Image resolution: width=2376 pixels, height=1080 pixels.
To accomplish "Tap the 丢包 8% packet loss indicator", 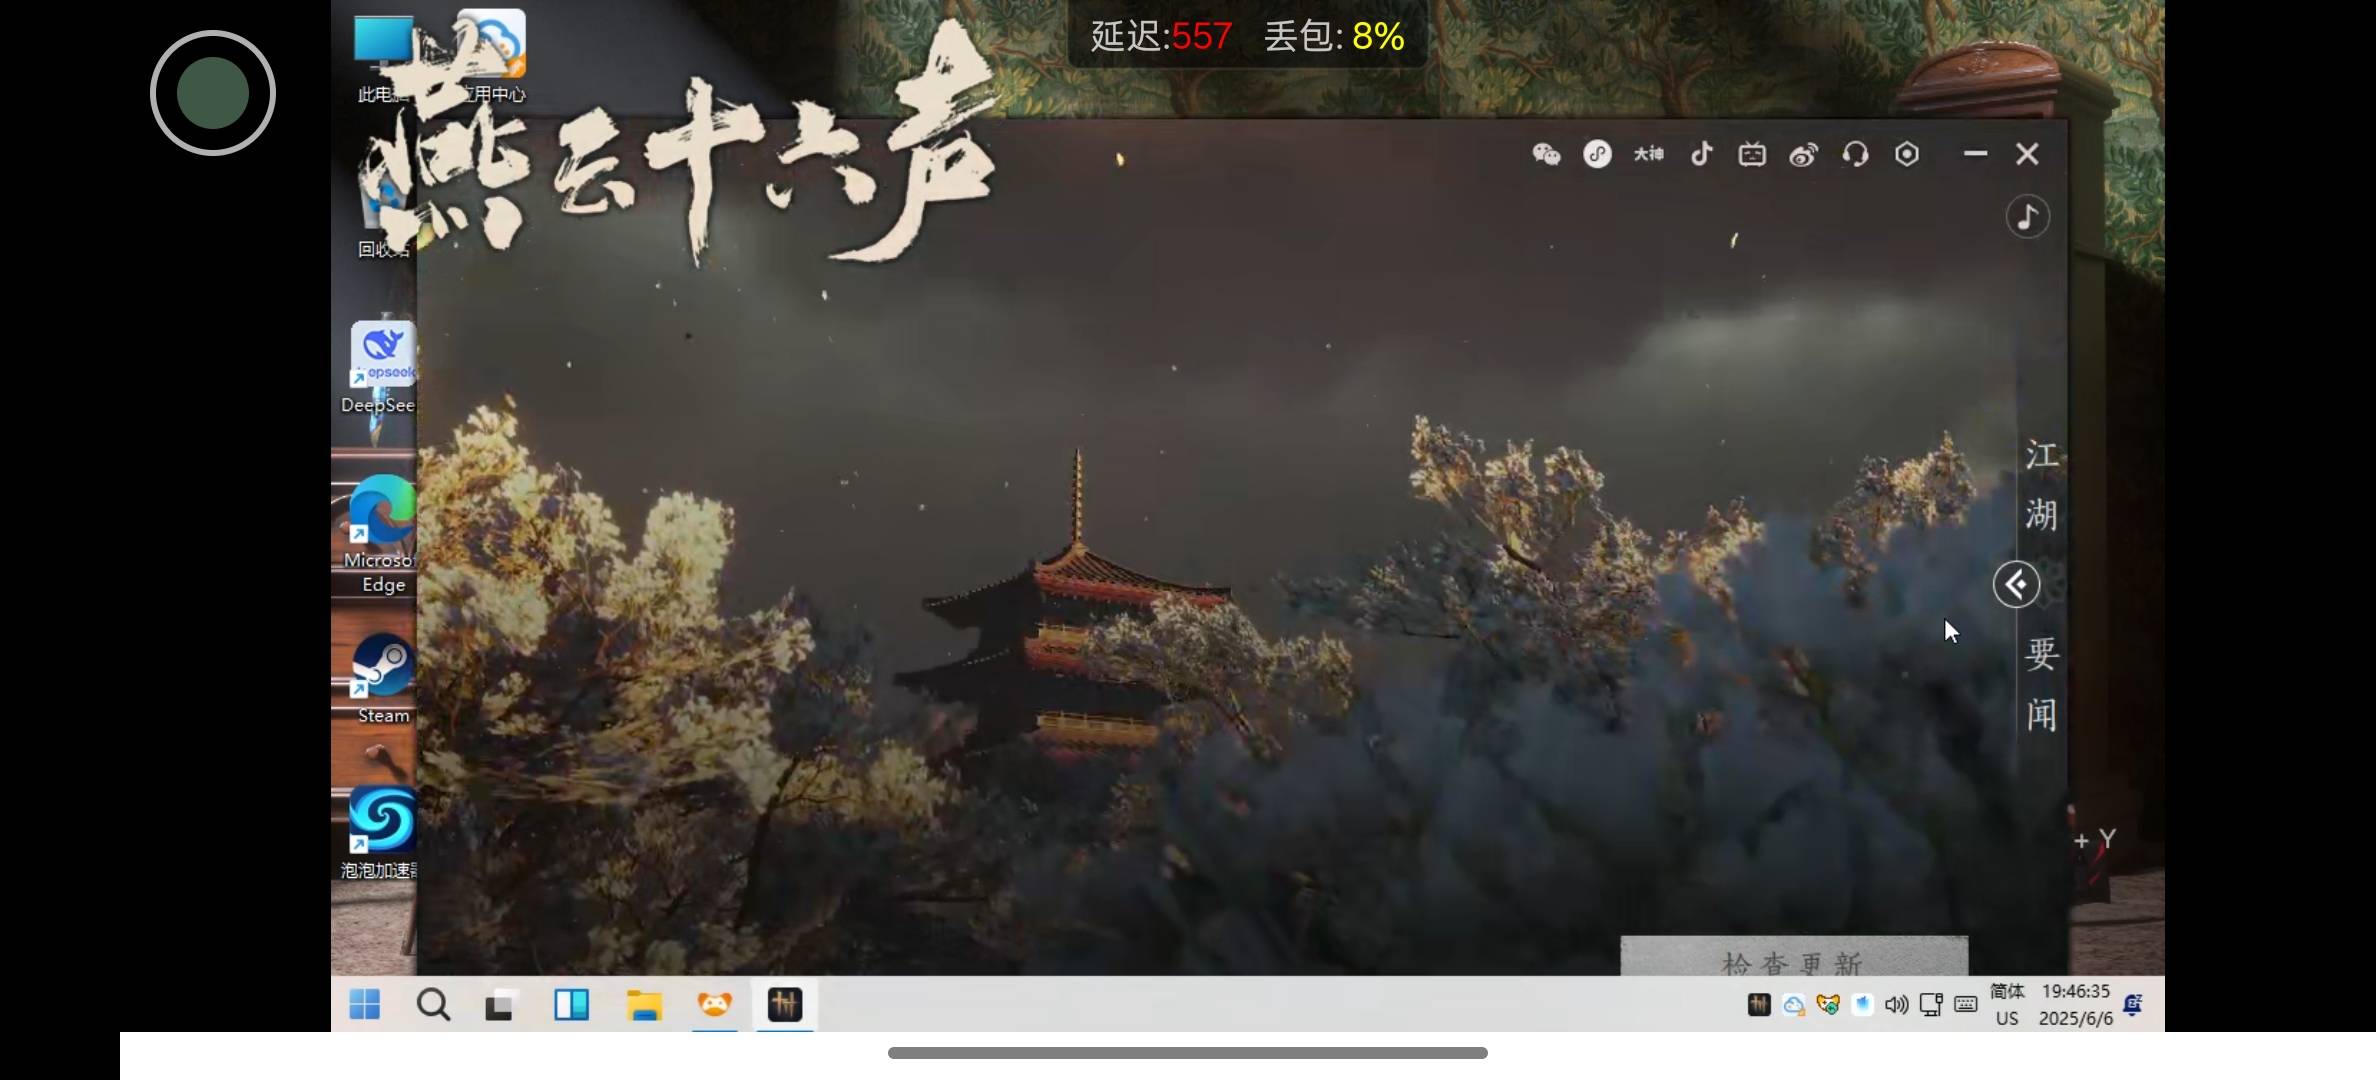I will tap(1334, 36).
